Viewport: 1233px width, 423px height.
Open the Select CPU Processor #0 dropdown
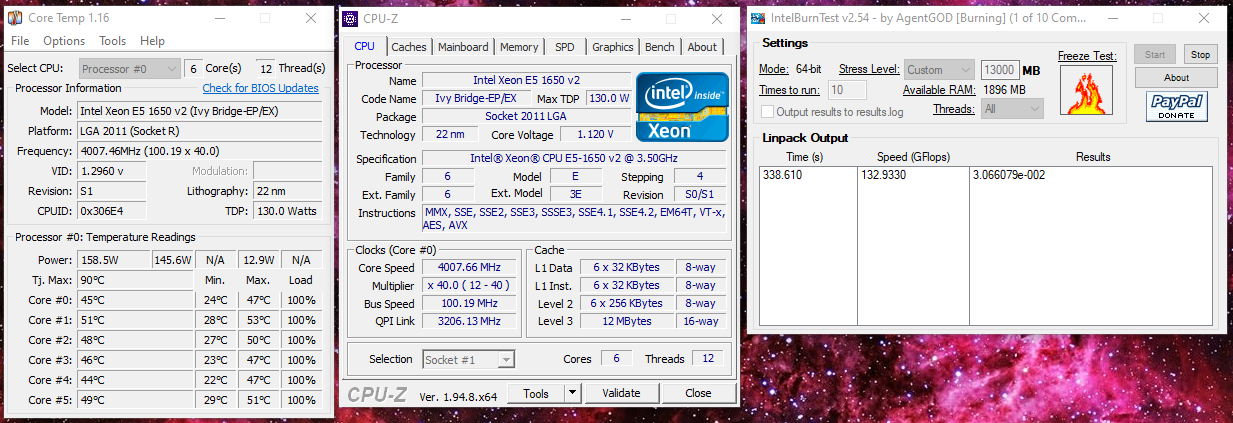coord(127,68)
